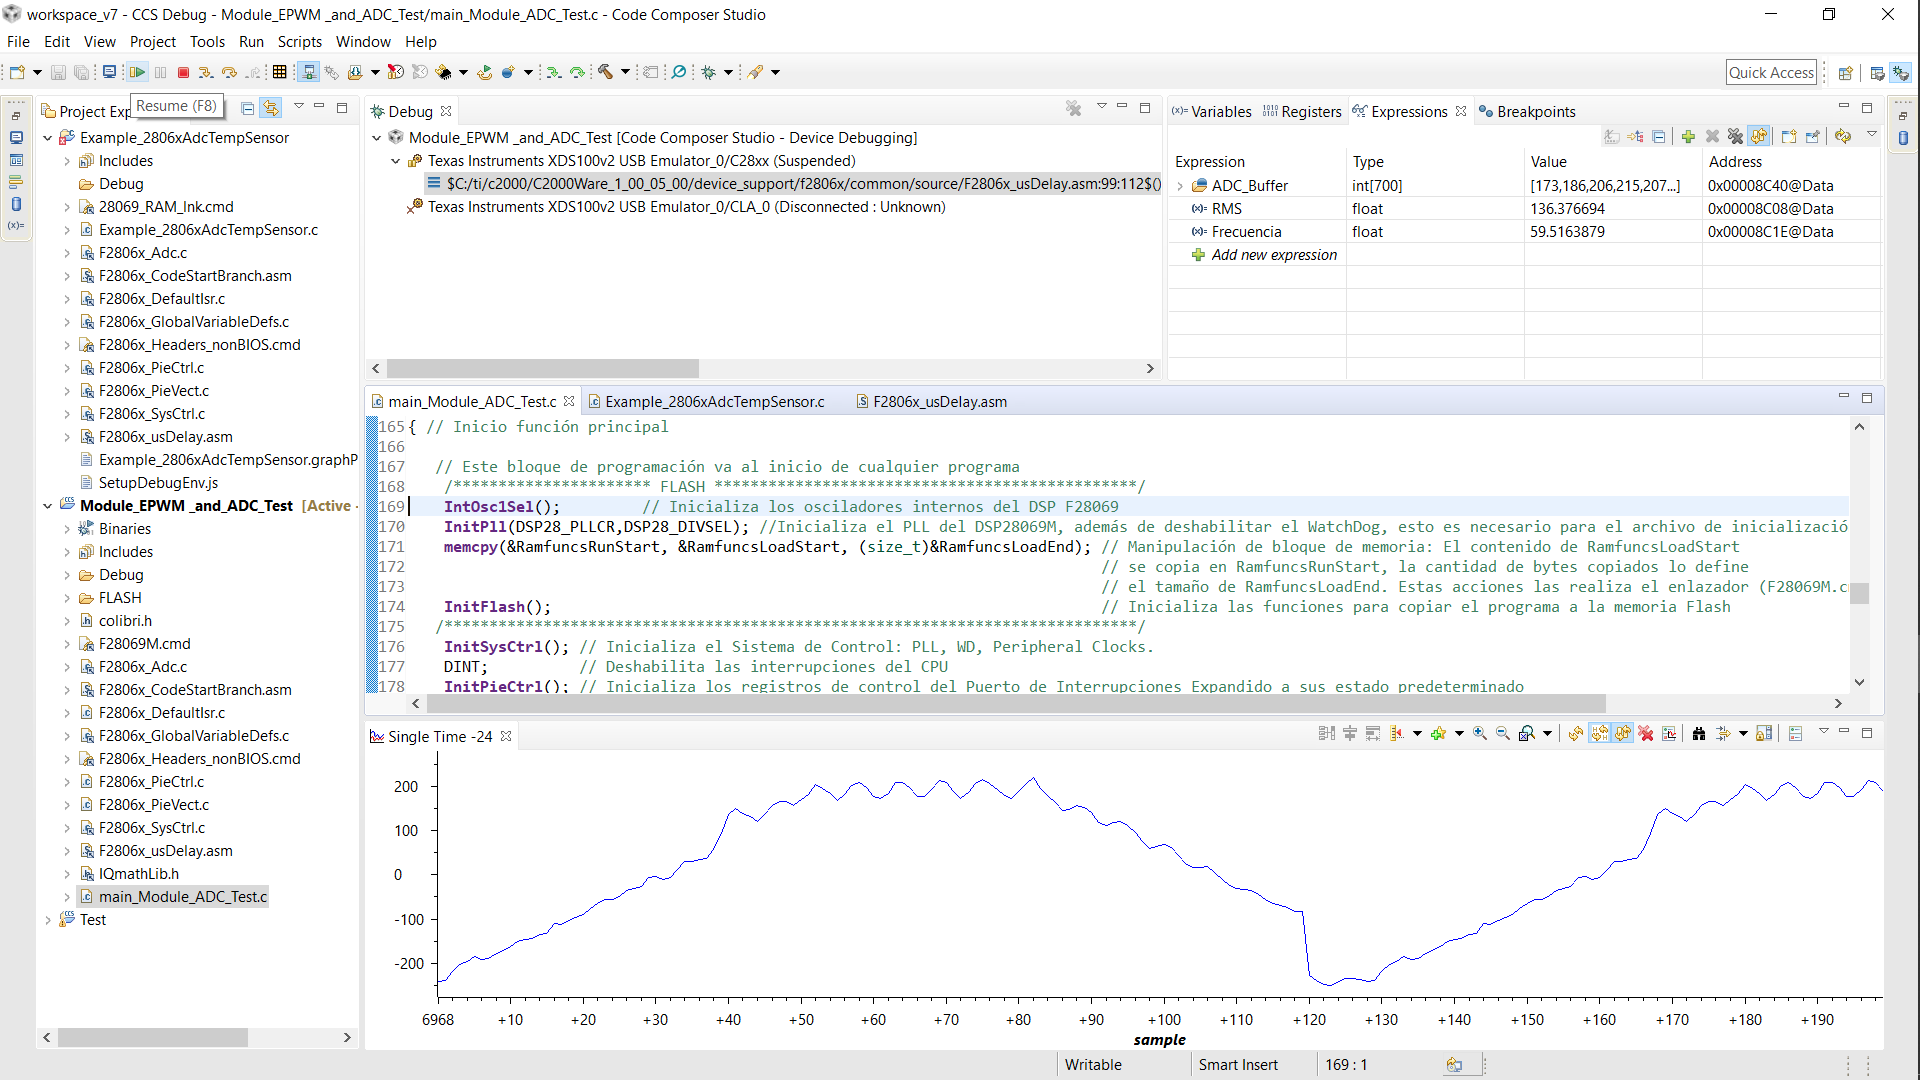1920x1080 pixels.
Task: Click the editor horizontal scrollbar
Action: tap(1016, 703)
